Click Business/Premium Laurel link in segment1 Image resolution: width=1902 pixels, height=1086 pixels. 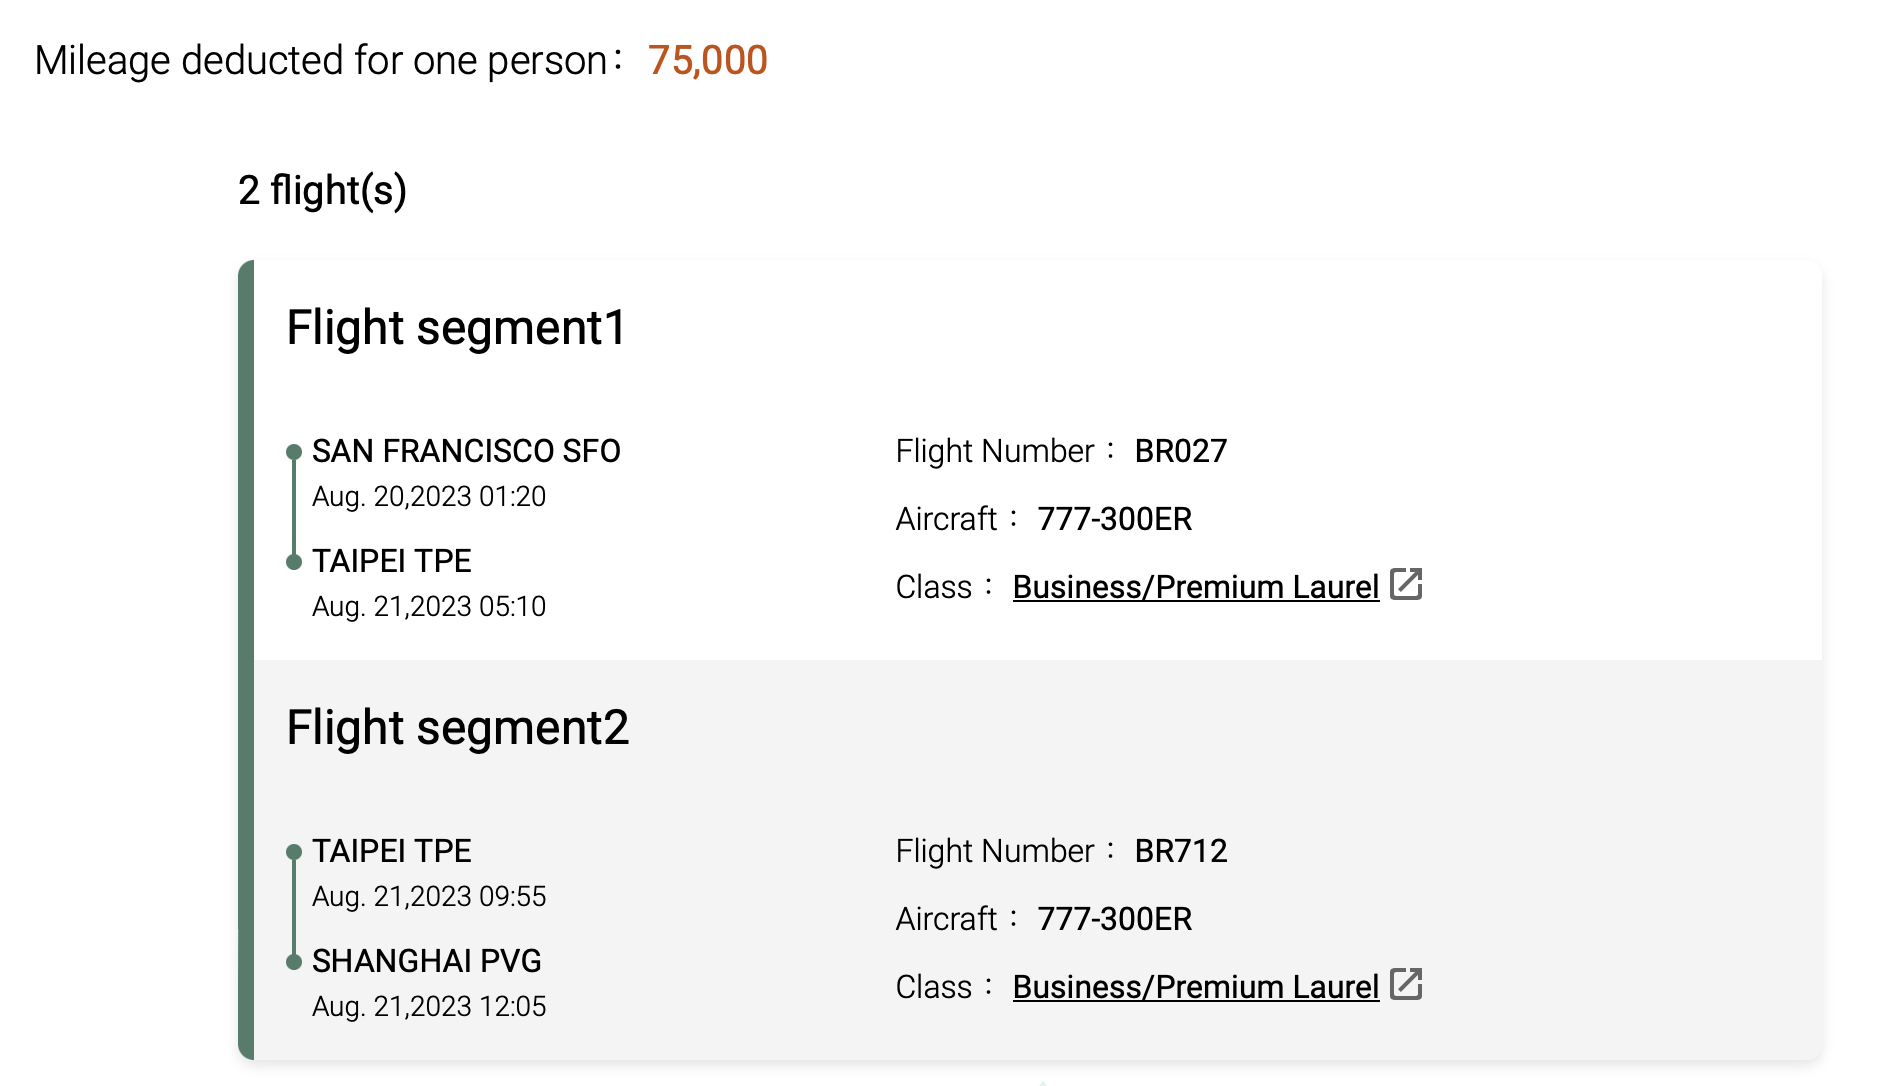1195,587
